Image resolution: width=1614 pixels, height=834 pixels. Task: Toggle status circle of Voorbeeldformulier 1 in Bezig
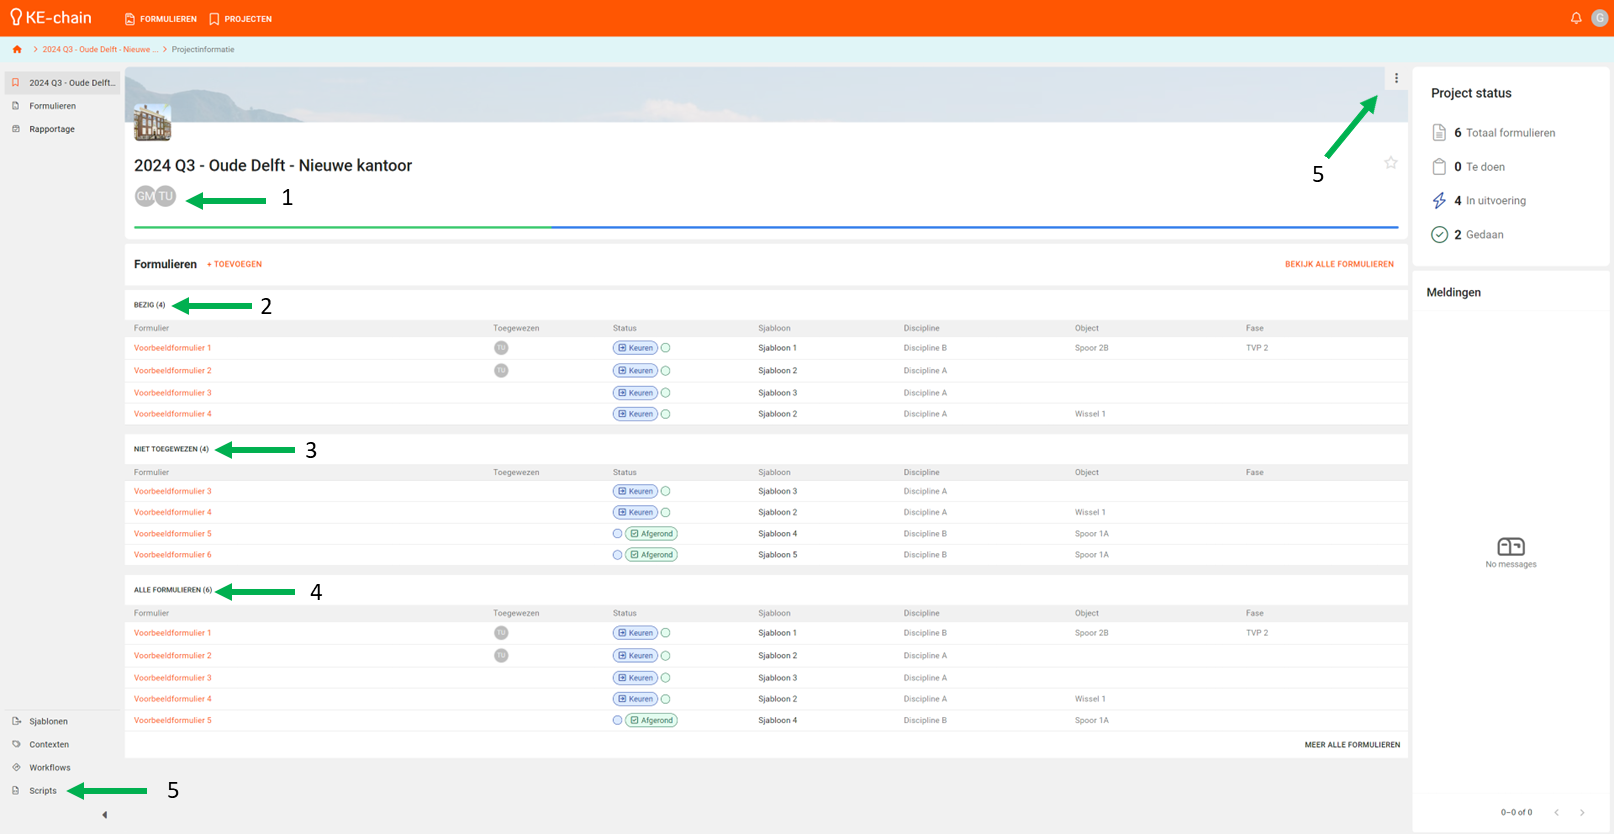666,348
